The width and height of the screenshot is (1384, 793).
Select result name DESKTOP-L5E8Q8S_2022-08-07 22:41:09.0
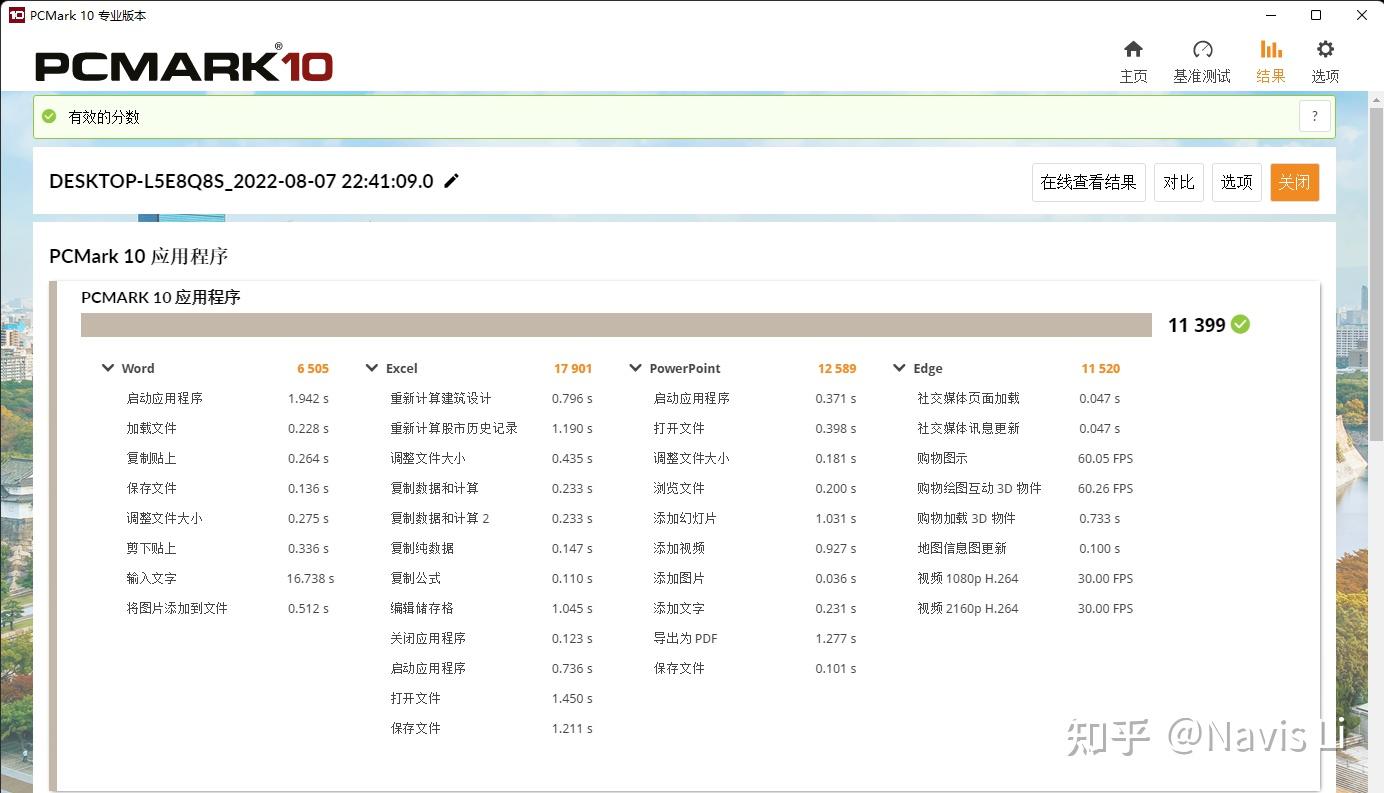coord(241,181)
